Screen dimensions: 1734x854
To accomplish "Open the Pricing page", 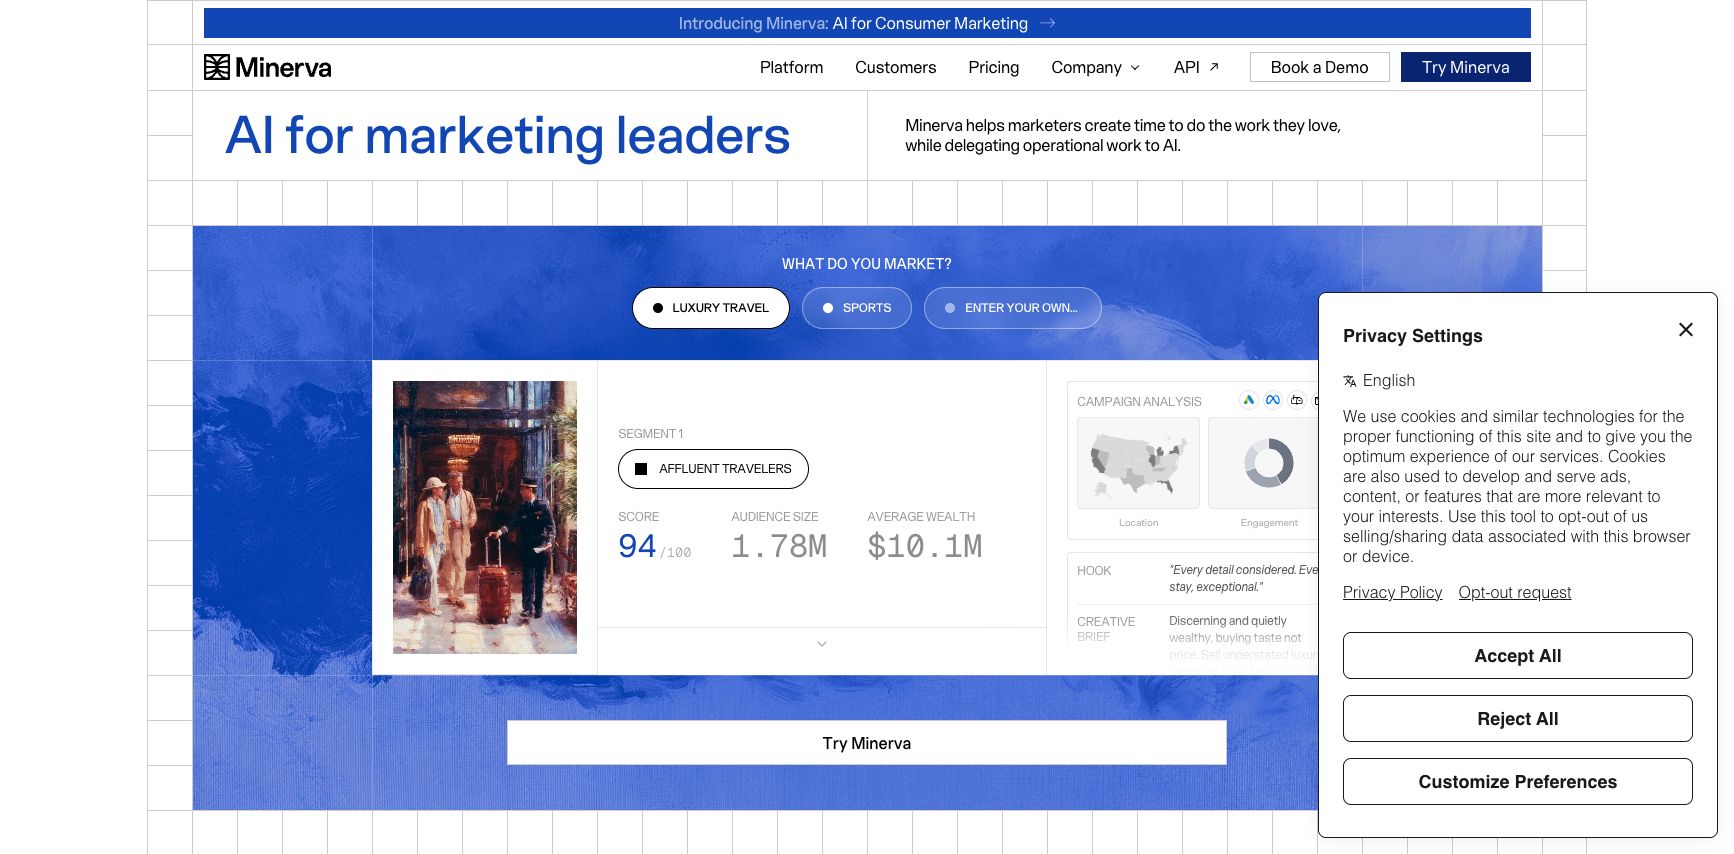I will 993,67.
